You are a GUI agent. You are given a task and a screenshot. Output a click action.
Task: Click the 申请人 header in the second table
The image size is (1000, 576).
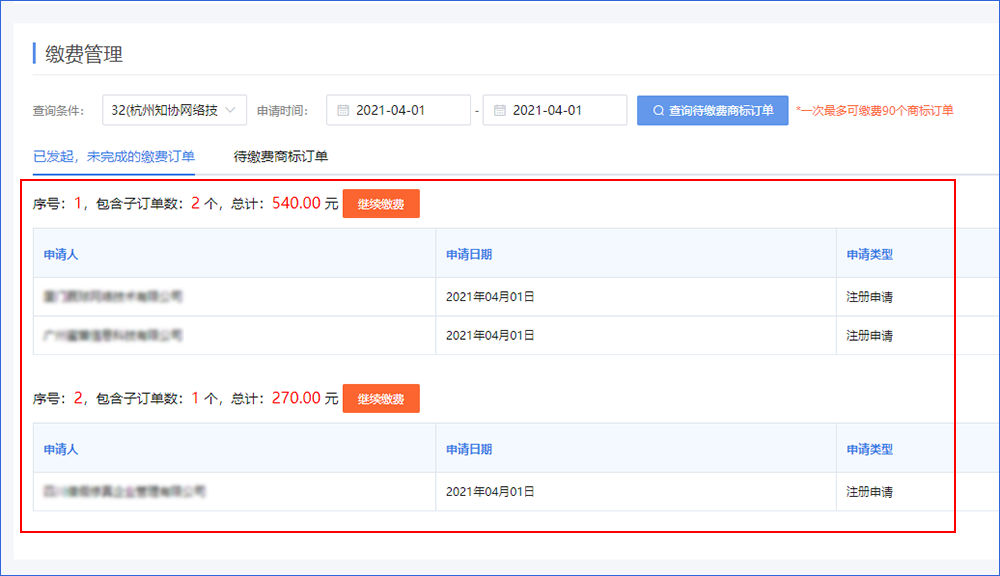pos(61,449)
